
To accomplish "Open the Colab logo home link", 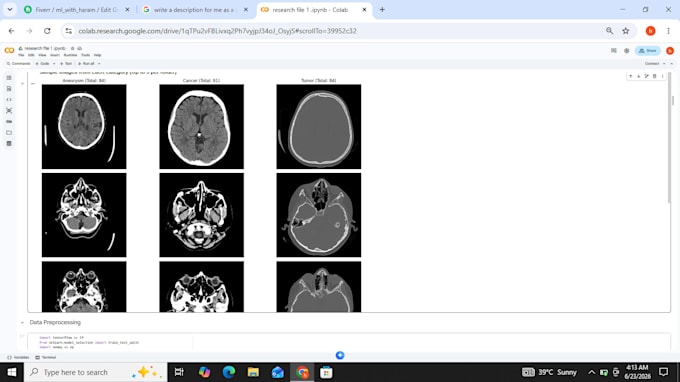I will (x=9, y=51).
